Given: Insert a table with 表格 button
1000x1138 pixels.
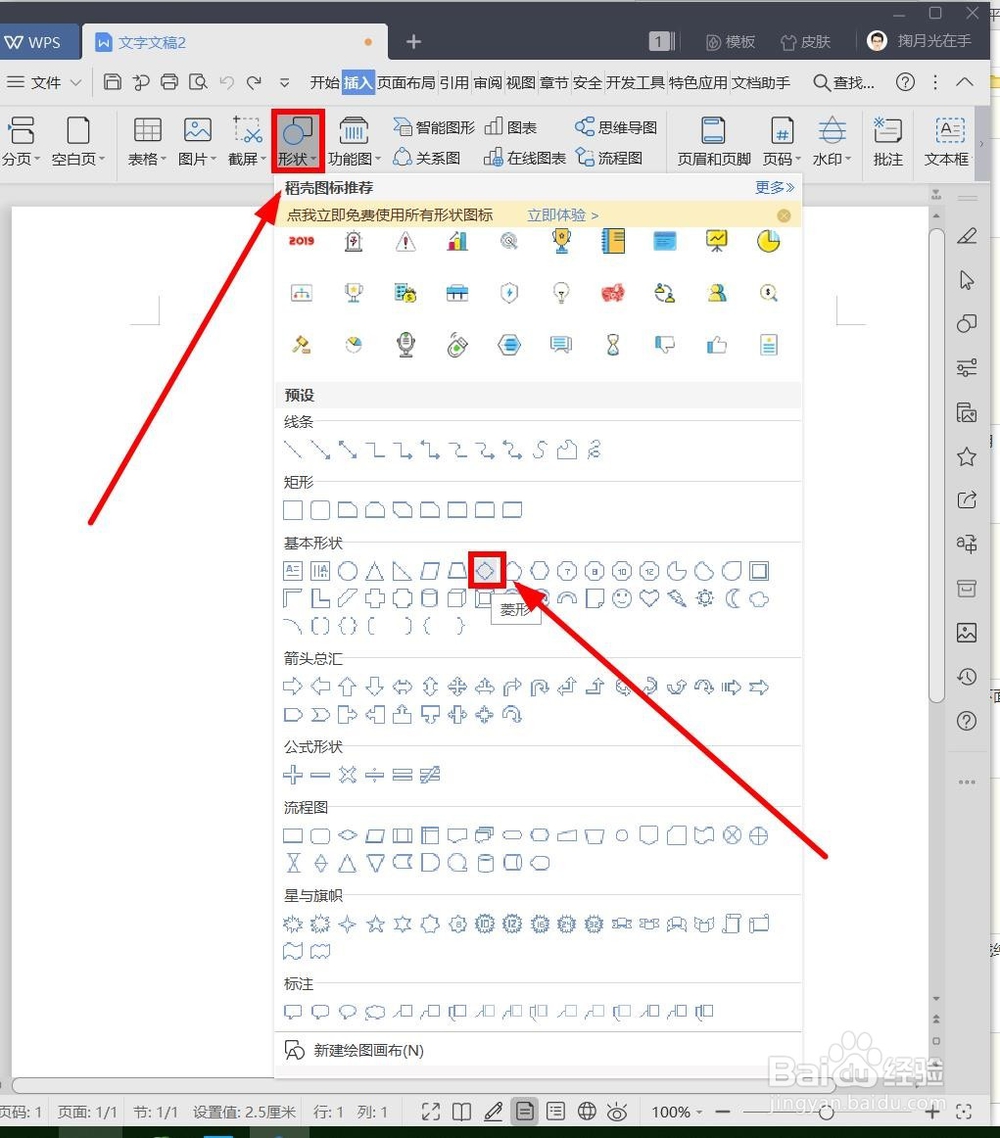Looking at the screenshot, I should (147, 142).
